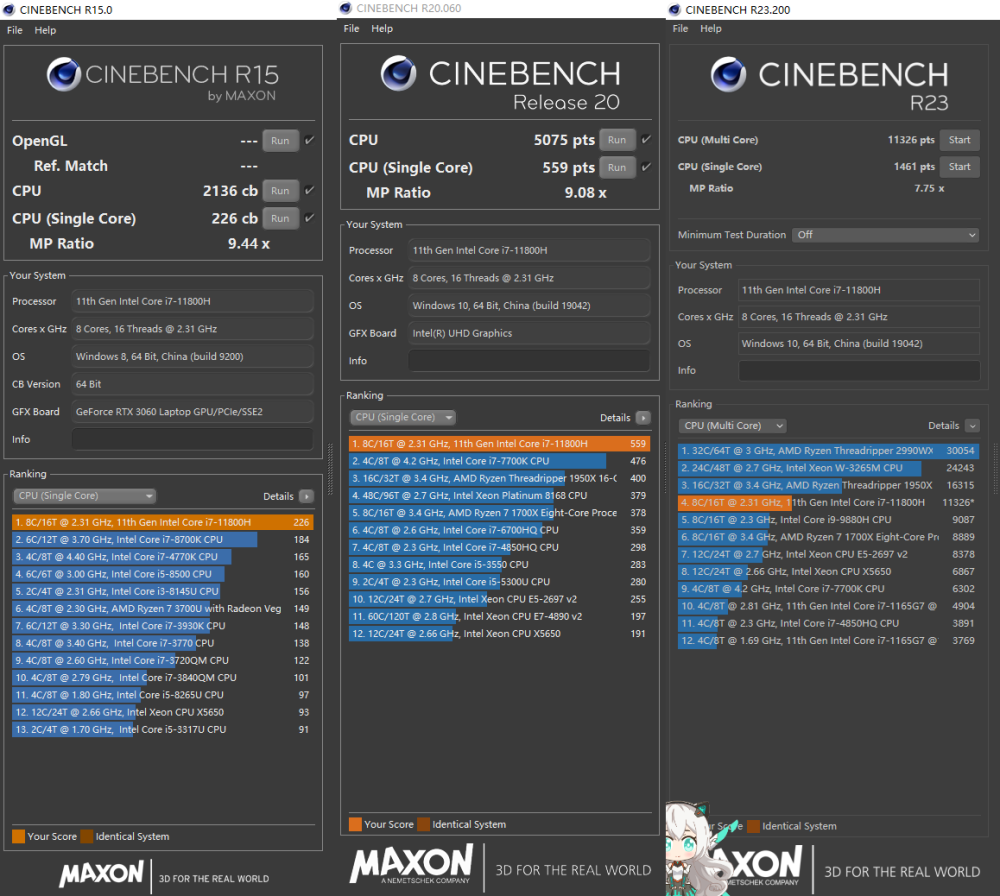Viewport: 1000px width, 896px height.
Task: Toggle the CPU test checkmark in R20
Action: [646, 140]
